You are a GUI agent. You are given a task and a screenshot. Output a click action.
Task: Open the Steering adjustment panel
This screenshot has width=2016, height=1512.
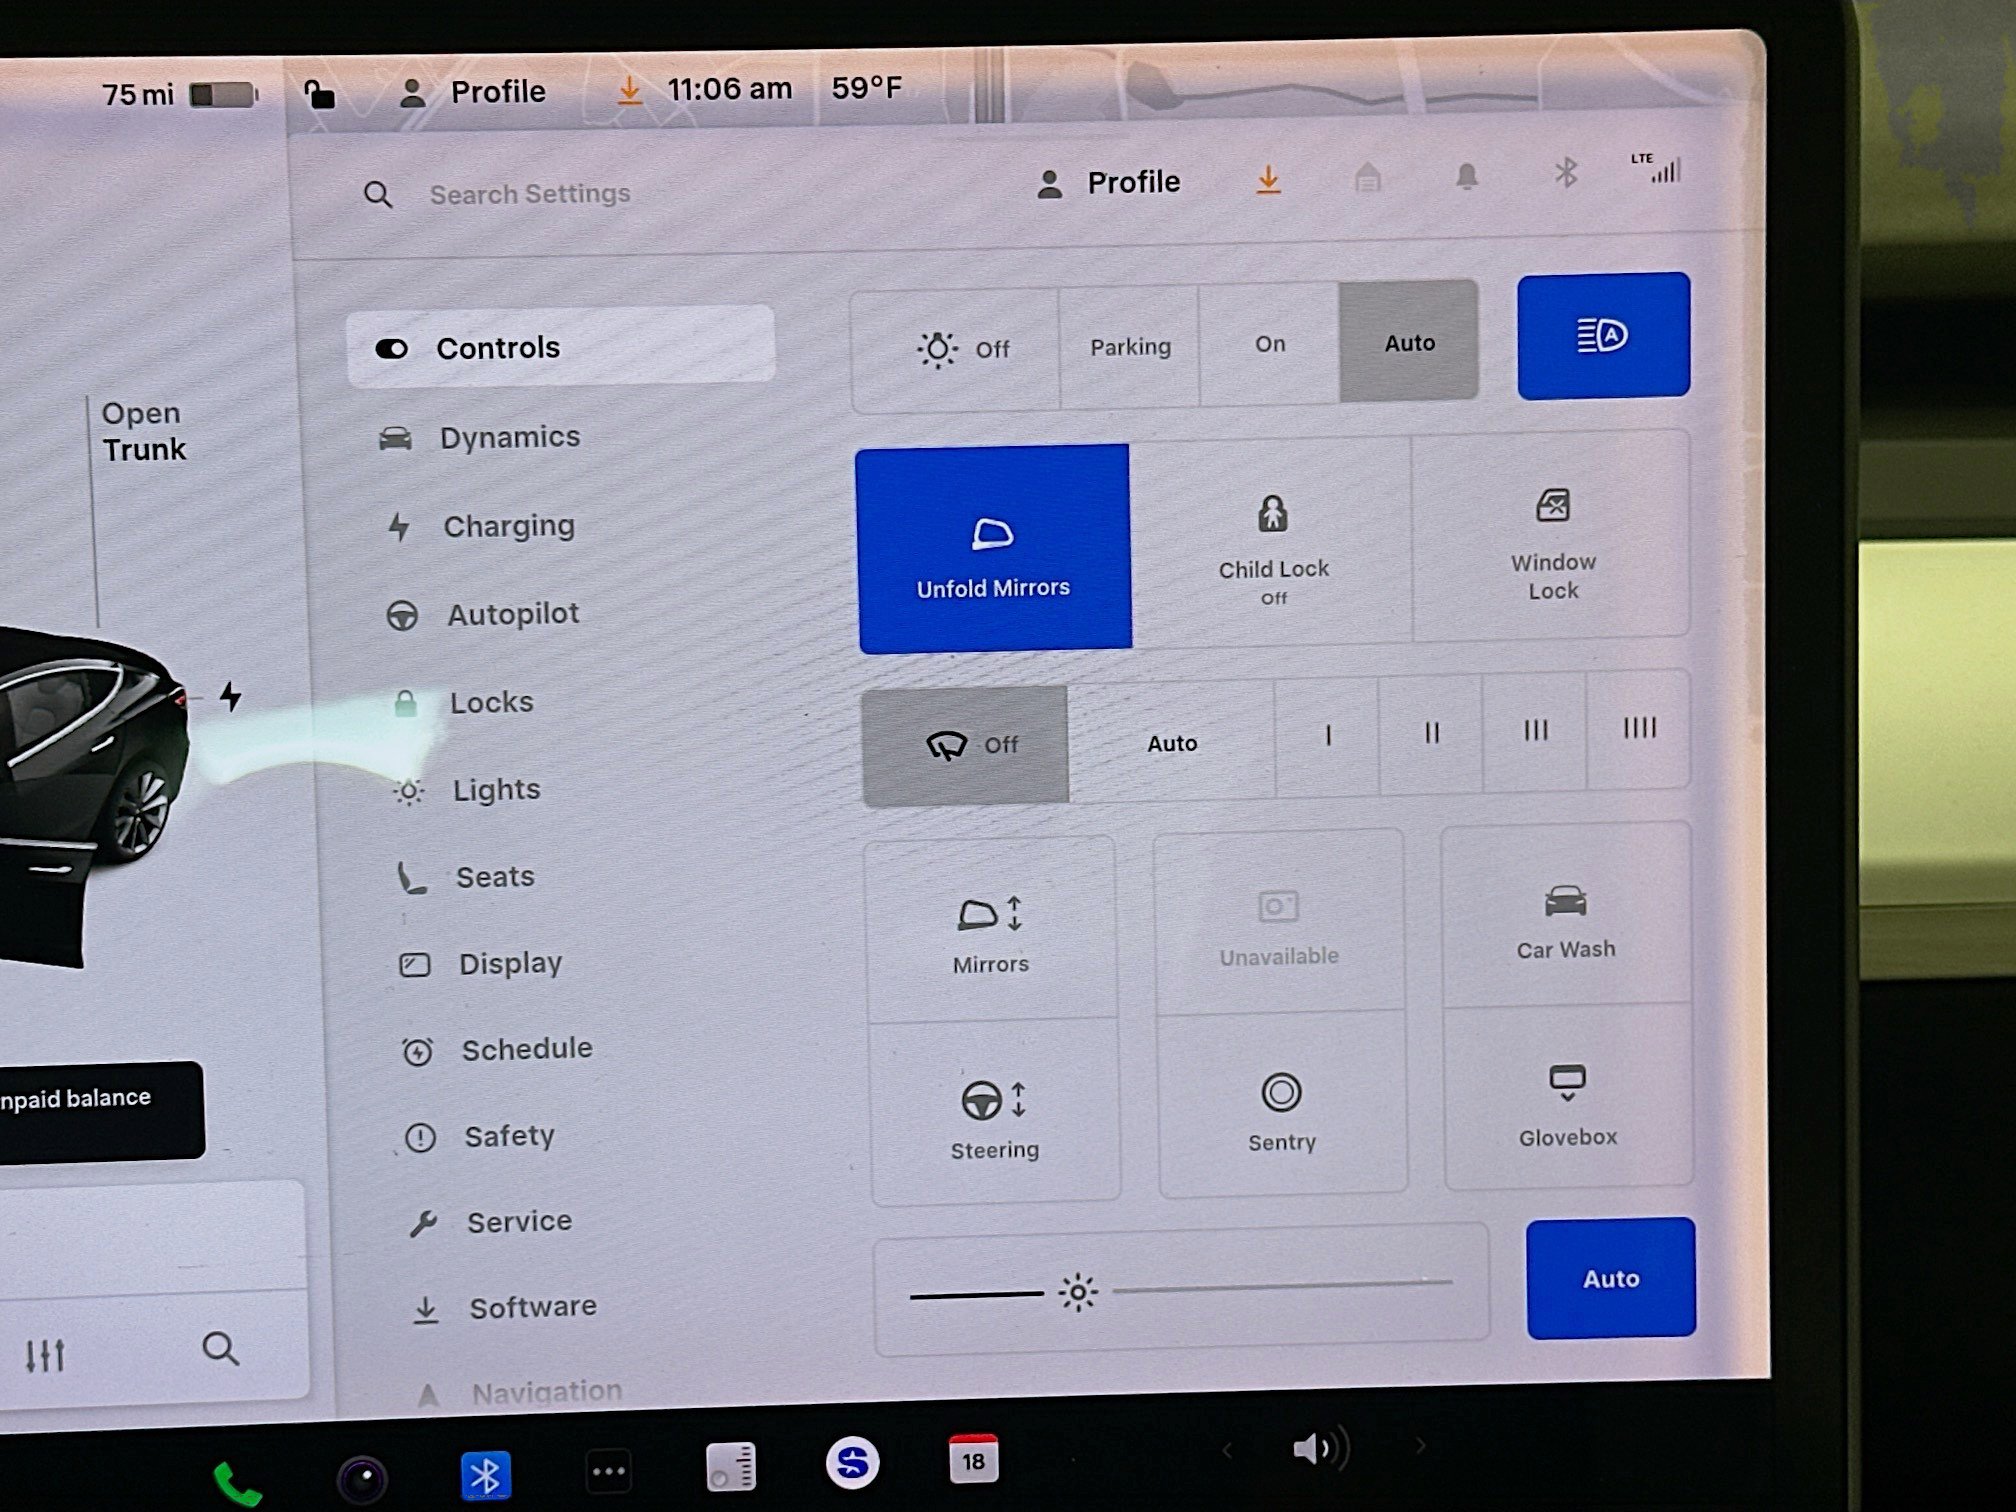click(x=995, y=1115)
